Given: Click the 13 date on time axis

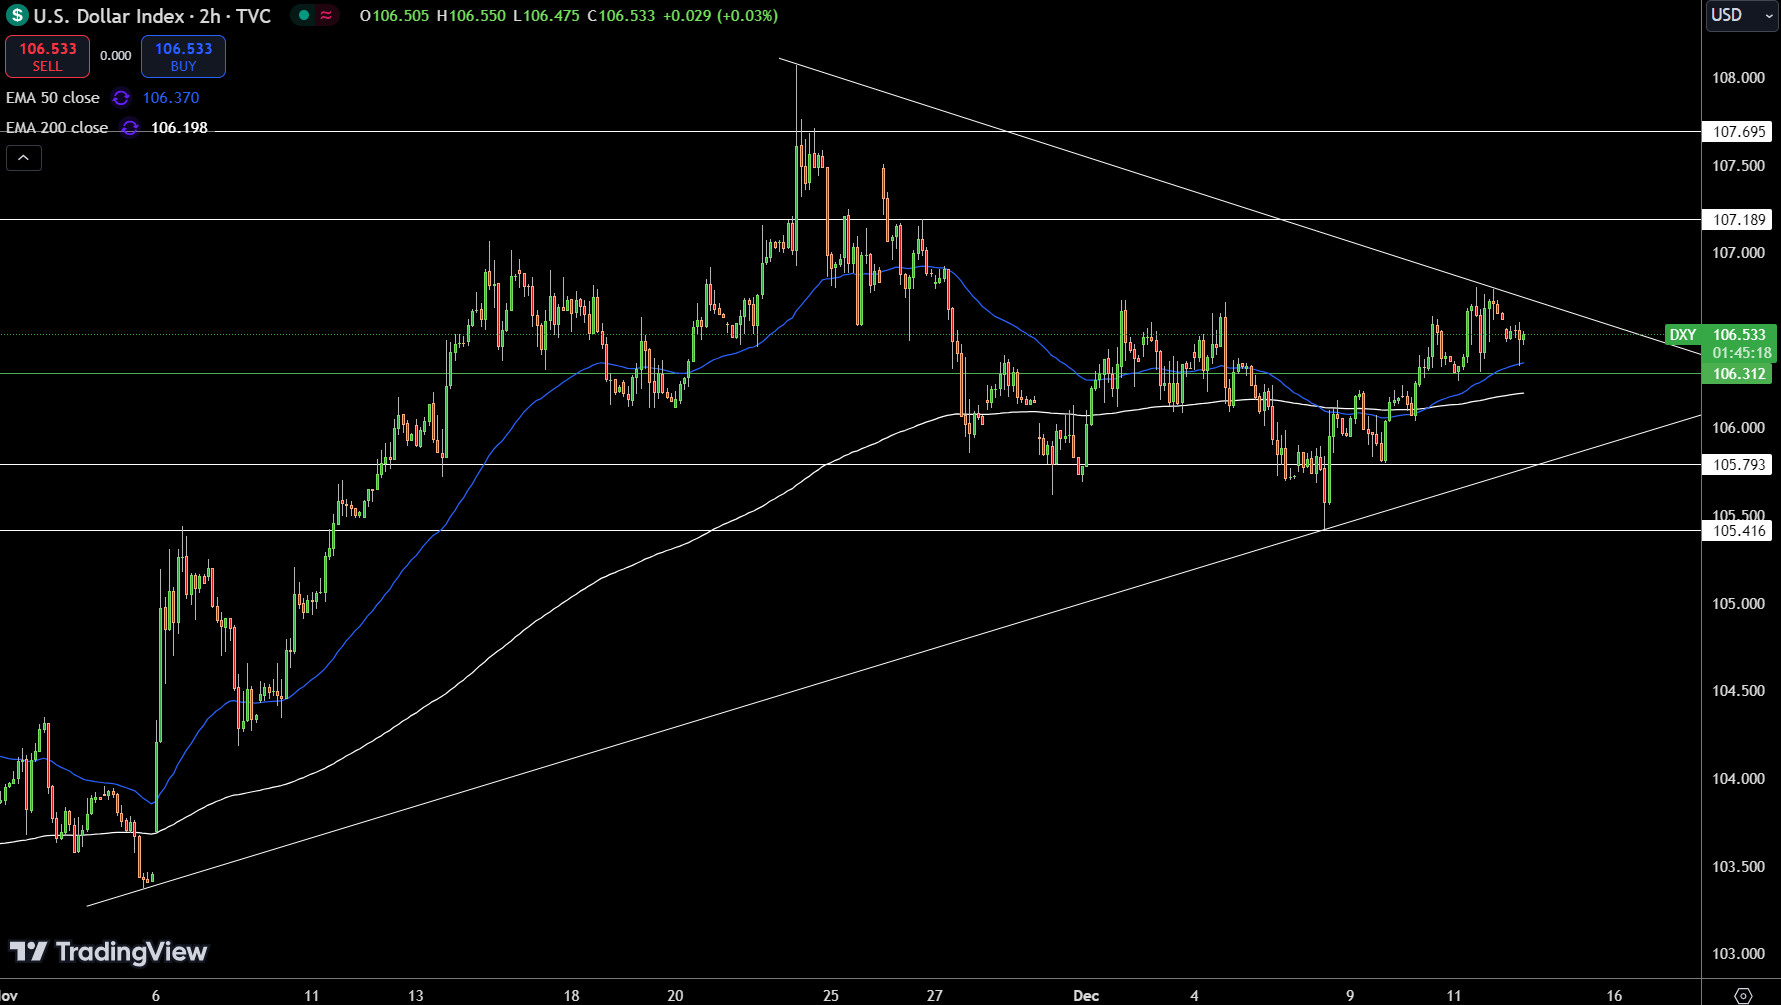Looking at the screenshot, I should [416, 996].
